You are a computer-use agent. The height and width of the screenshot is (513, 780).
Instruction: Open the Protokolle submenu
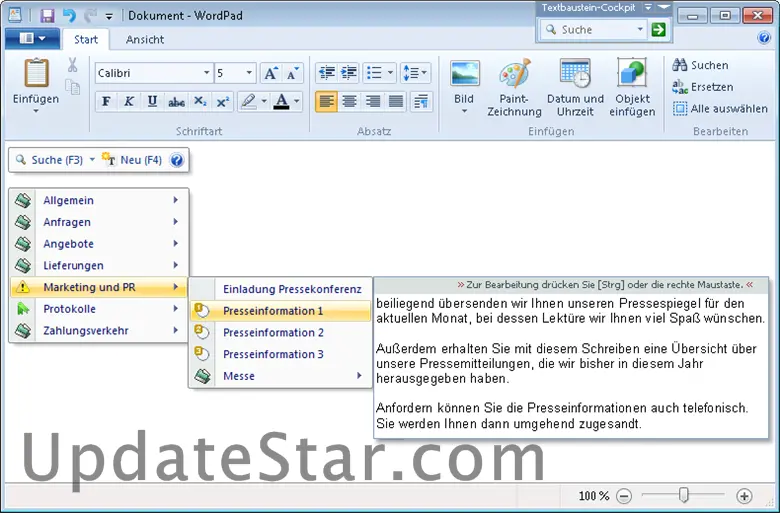click(x=98, y=309)
